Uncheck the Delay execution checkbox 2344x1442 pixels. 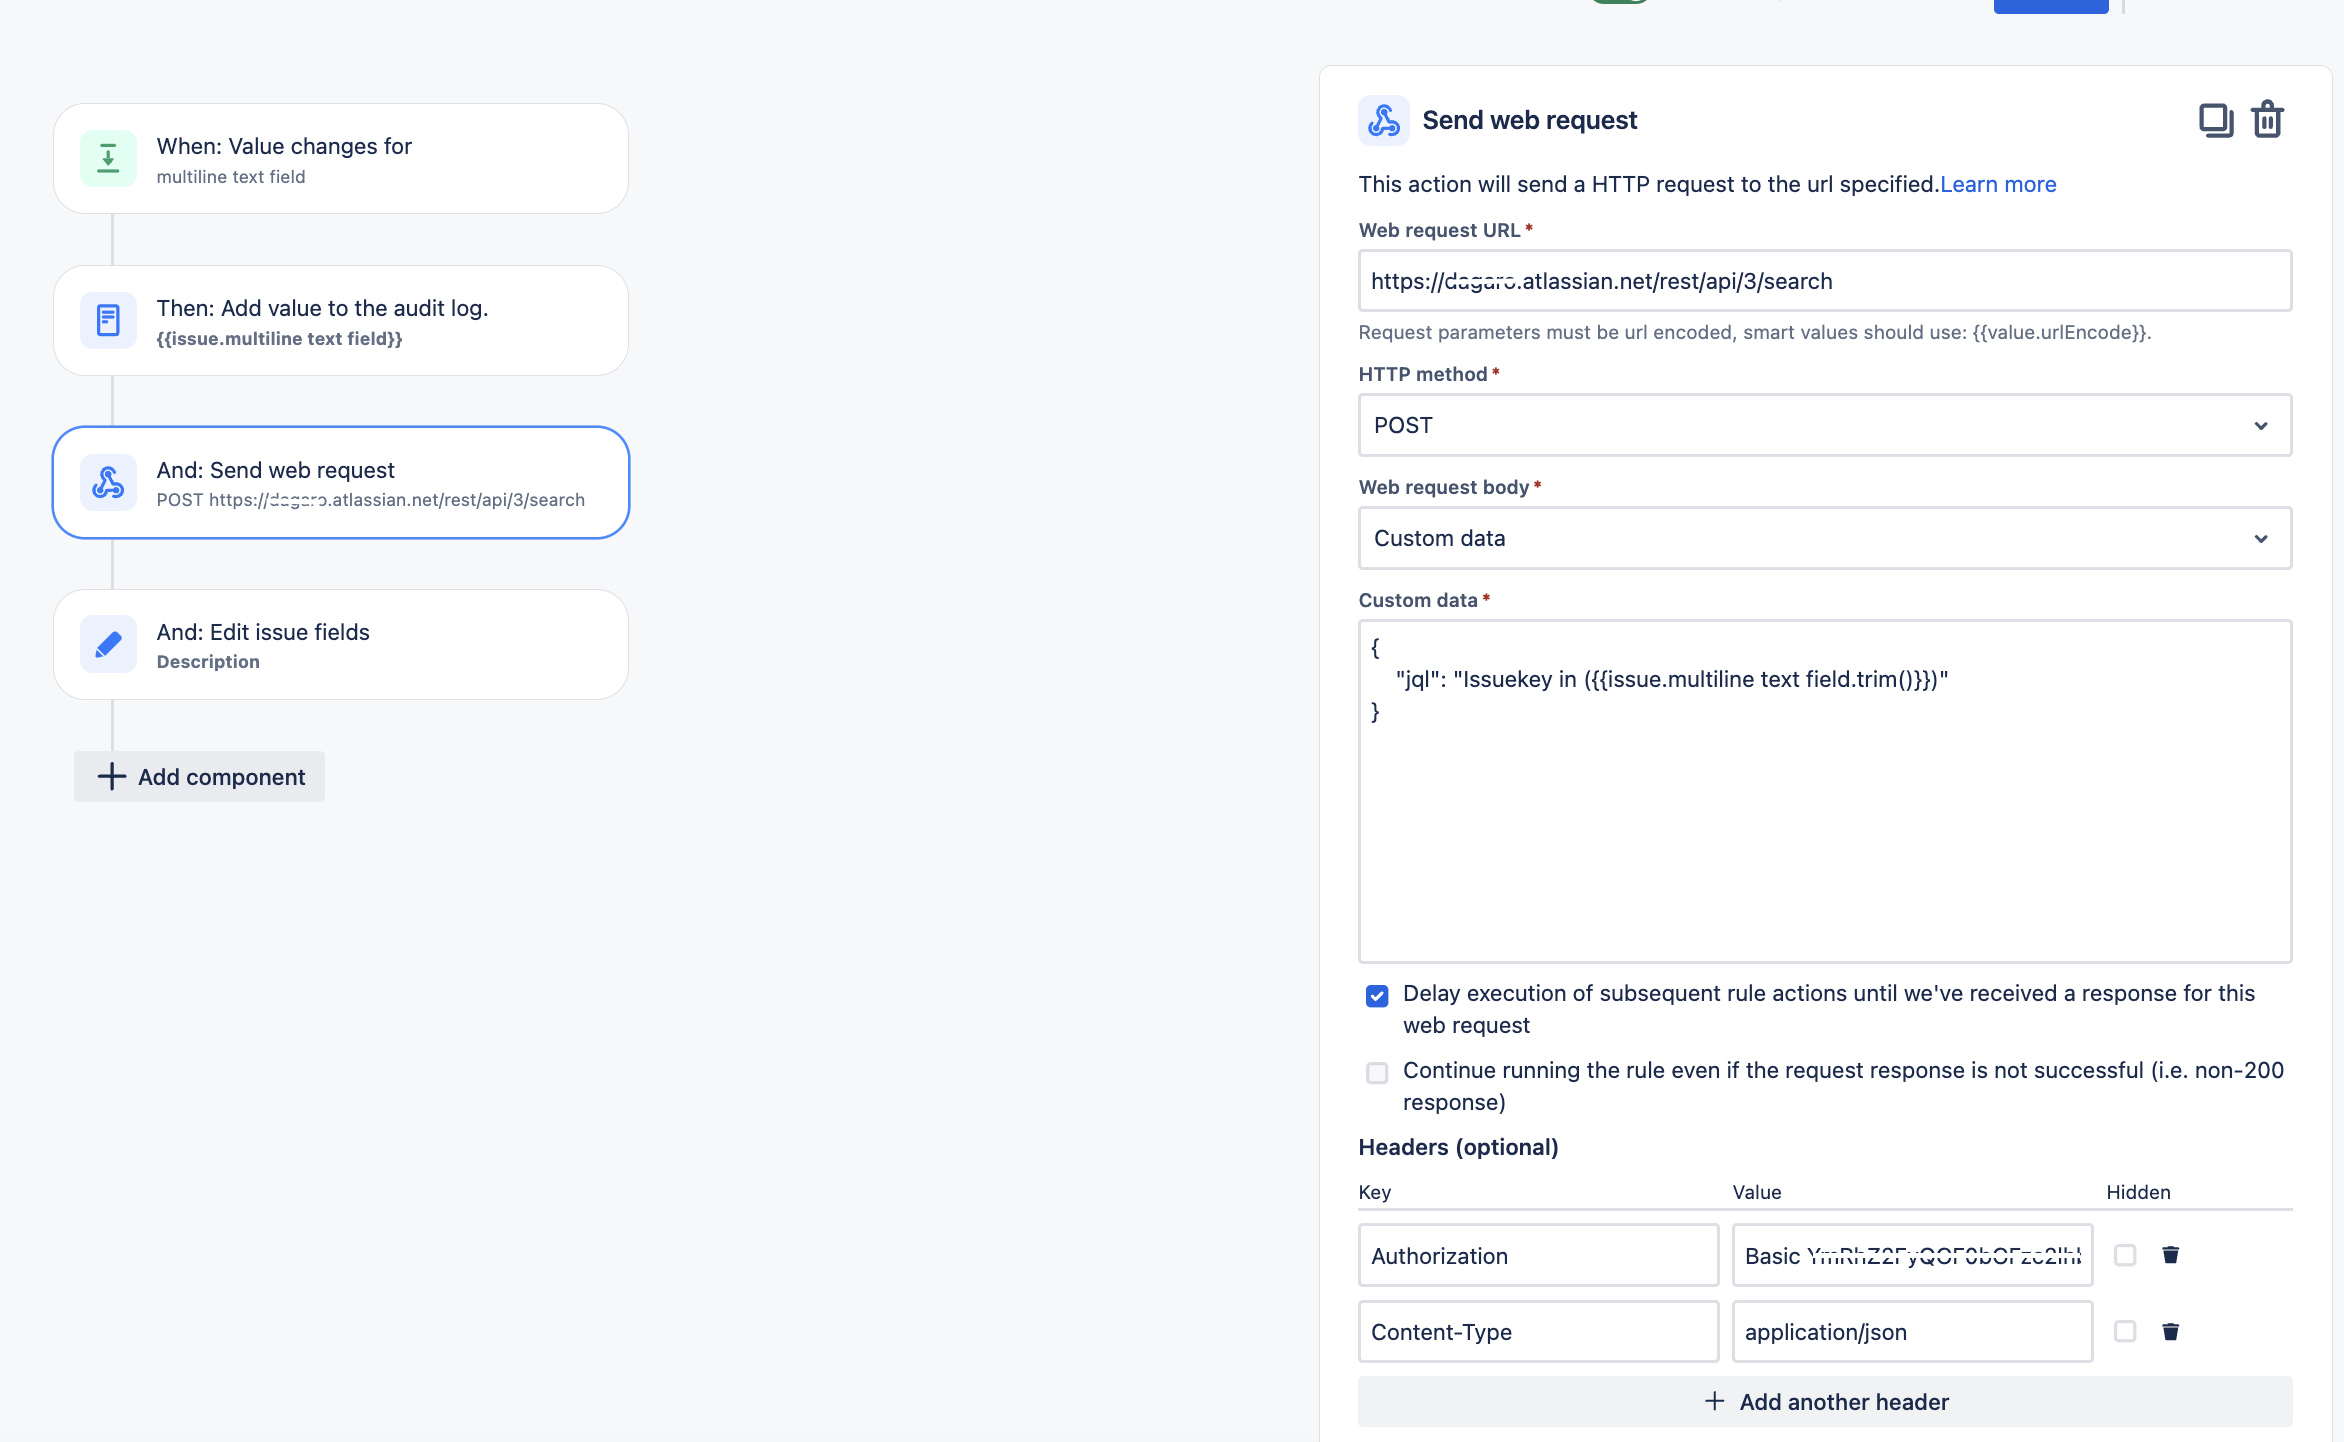[x=1377, y=995]
